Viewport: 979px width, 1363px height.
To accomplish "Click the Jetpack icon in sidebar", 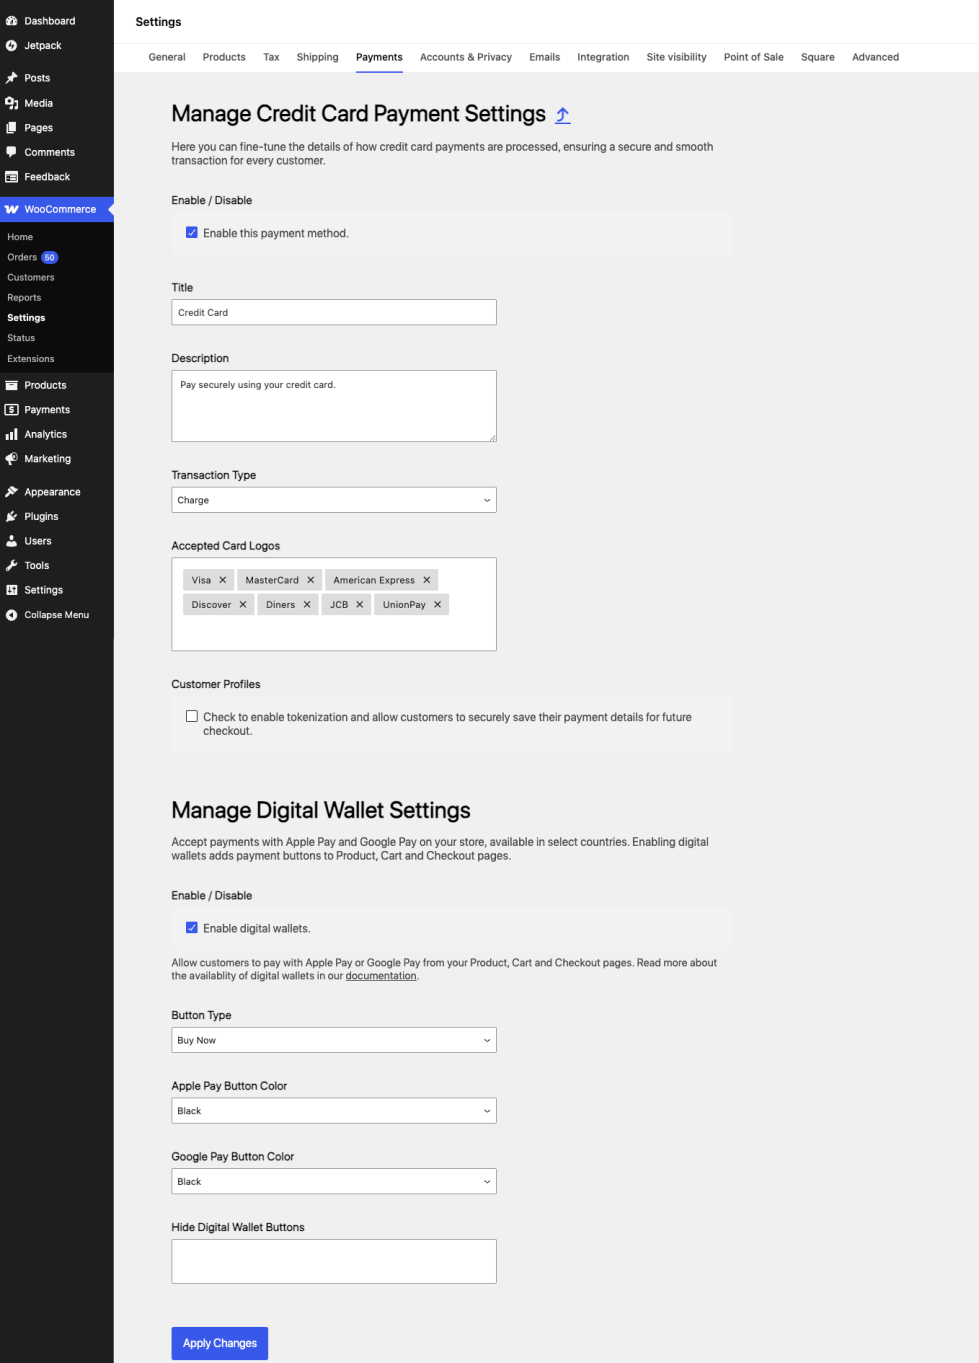I will click(12, 46).
